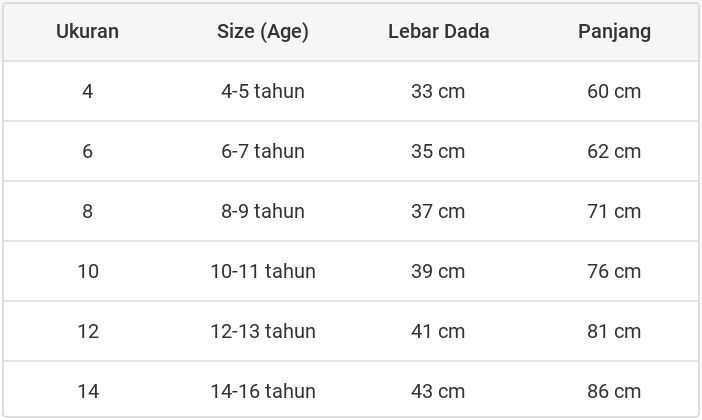702x420 pixels.
Task: Click the 60 cm length cell
Action: coord(614,91)
